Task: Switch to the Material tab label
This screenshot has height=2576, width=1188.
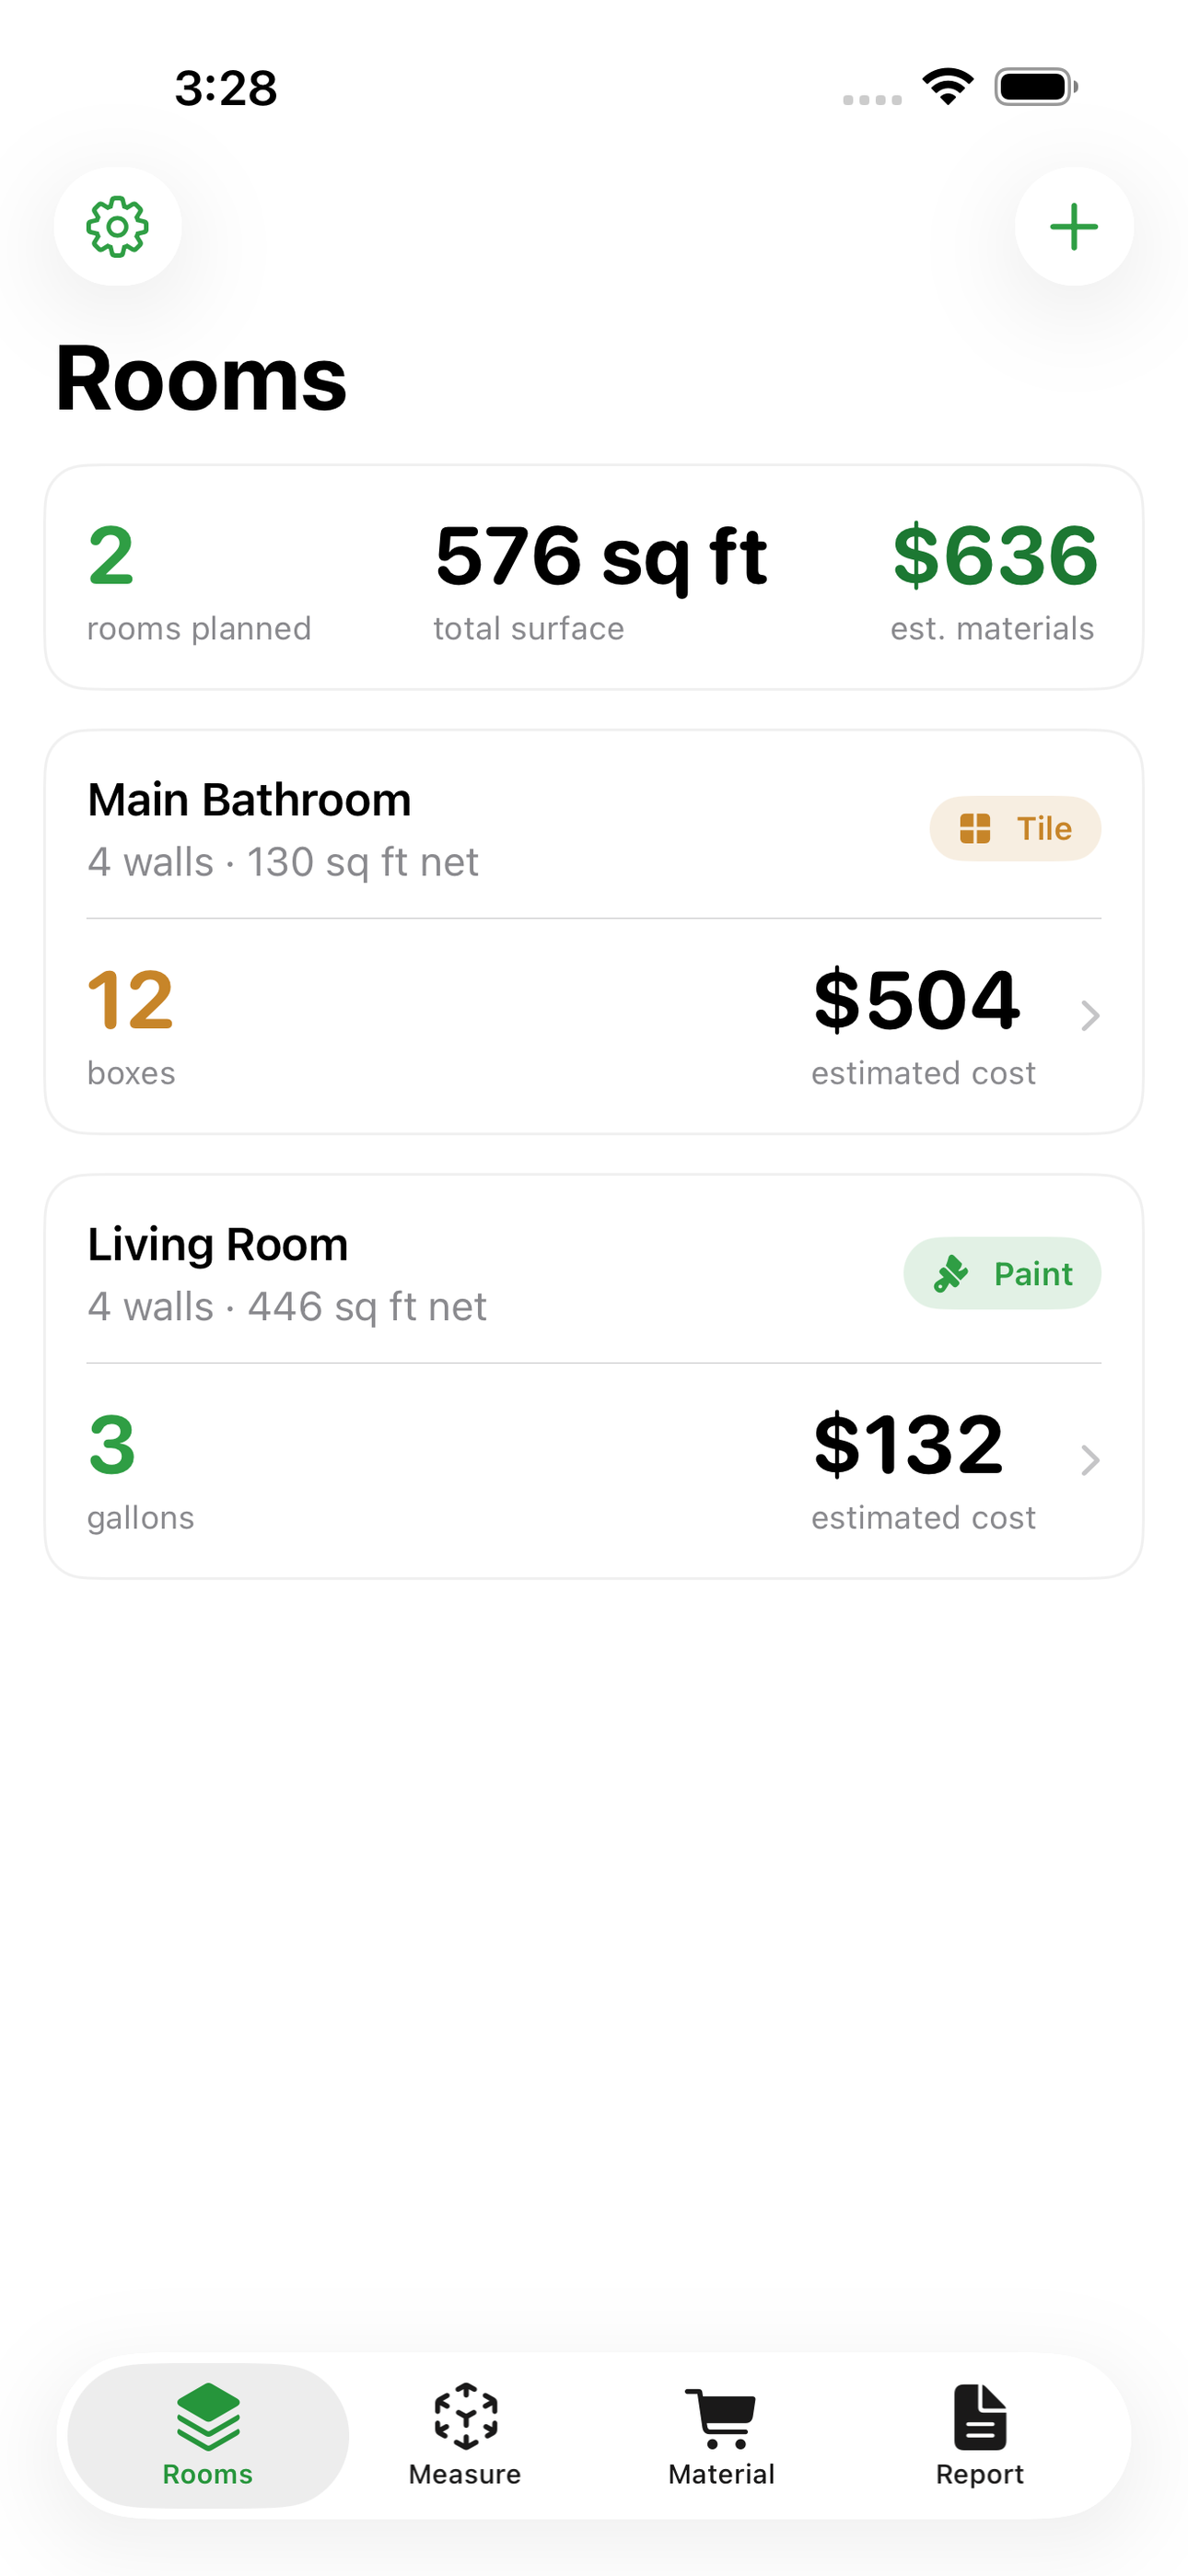Action: 722,2474
